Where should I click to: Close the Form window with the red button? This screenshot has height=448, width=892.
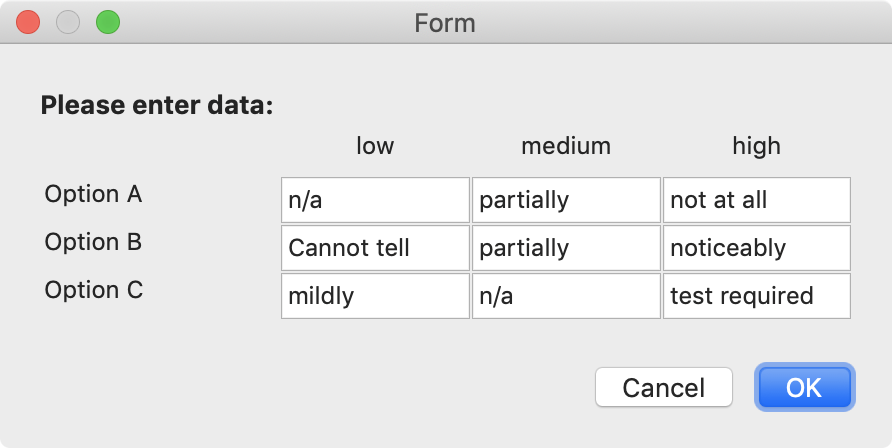pos(28,22)
